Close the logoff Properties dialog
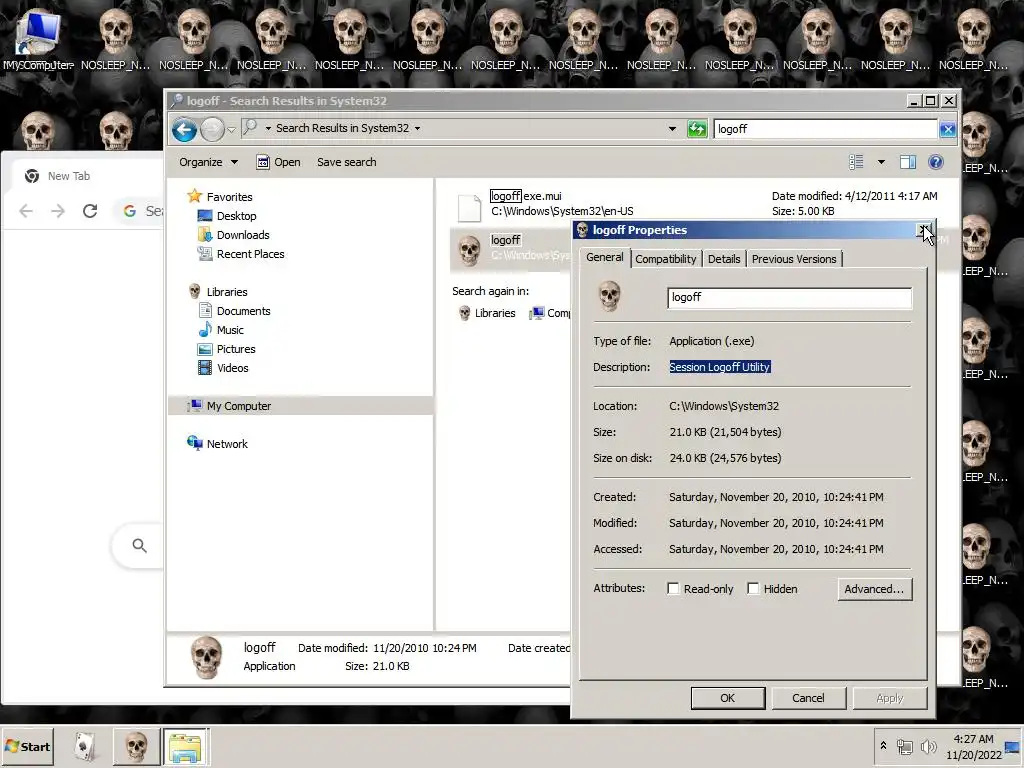Screen dimensions: 1024x768 point(924,230)
